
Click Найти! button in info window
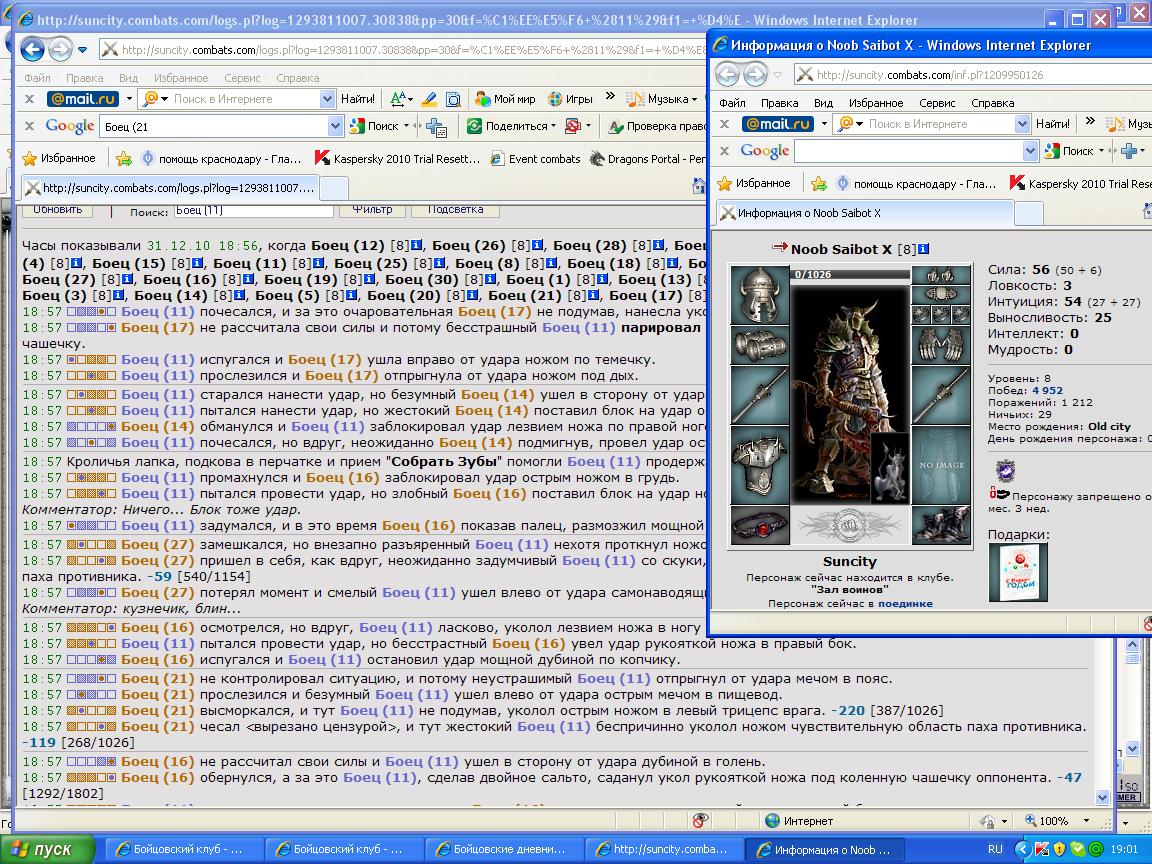[1053, 123]
